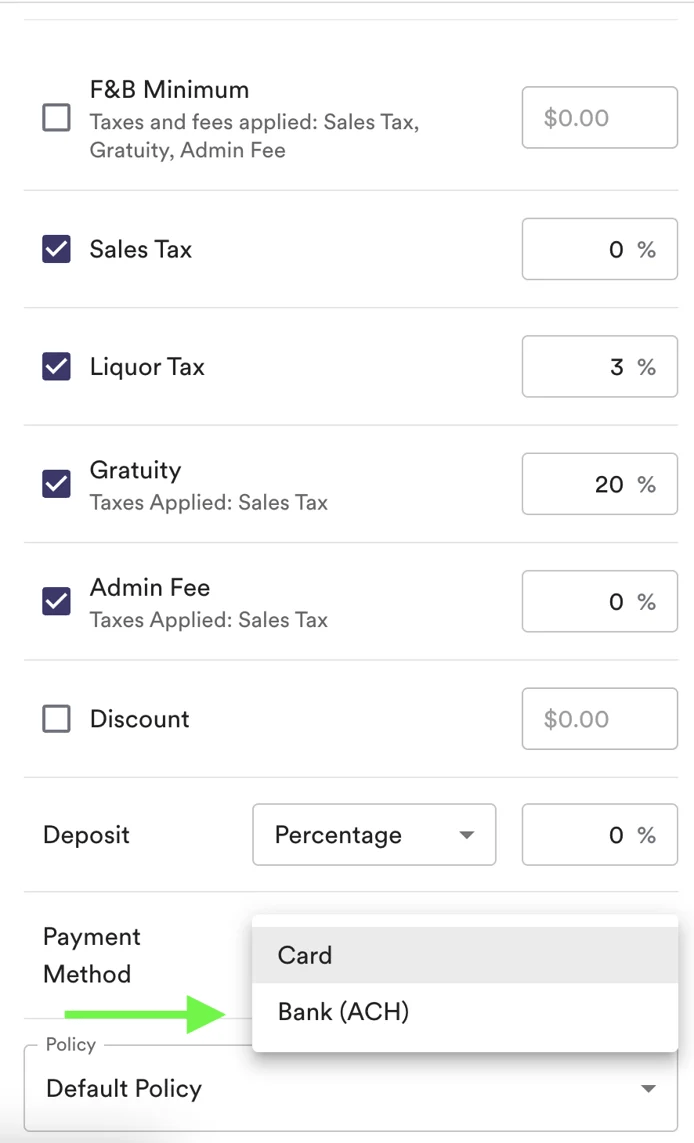This screenshot has width=694, height=1143.
Task: Click the Deposit dropdown arrow
Action: point(466,835)
